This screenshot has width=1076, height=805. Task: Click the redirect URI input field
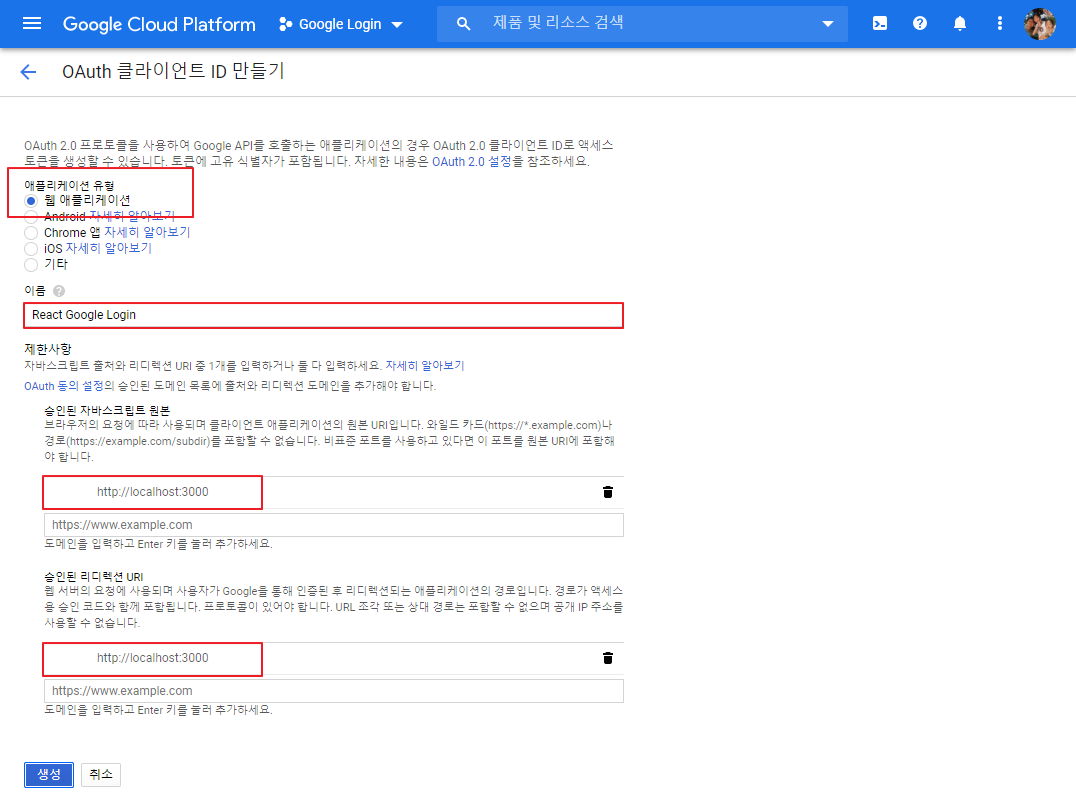coord(334,691)
